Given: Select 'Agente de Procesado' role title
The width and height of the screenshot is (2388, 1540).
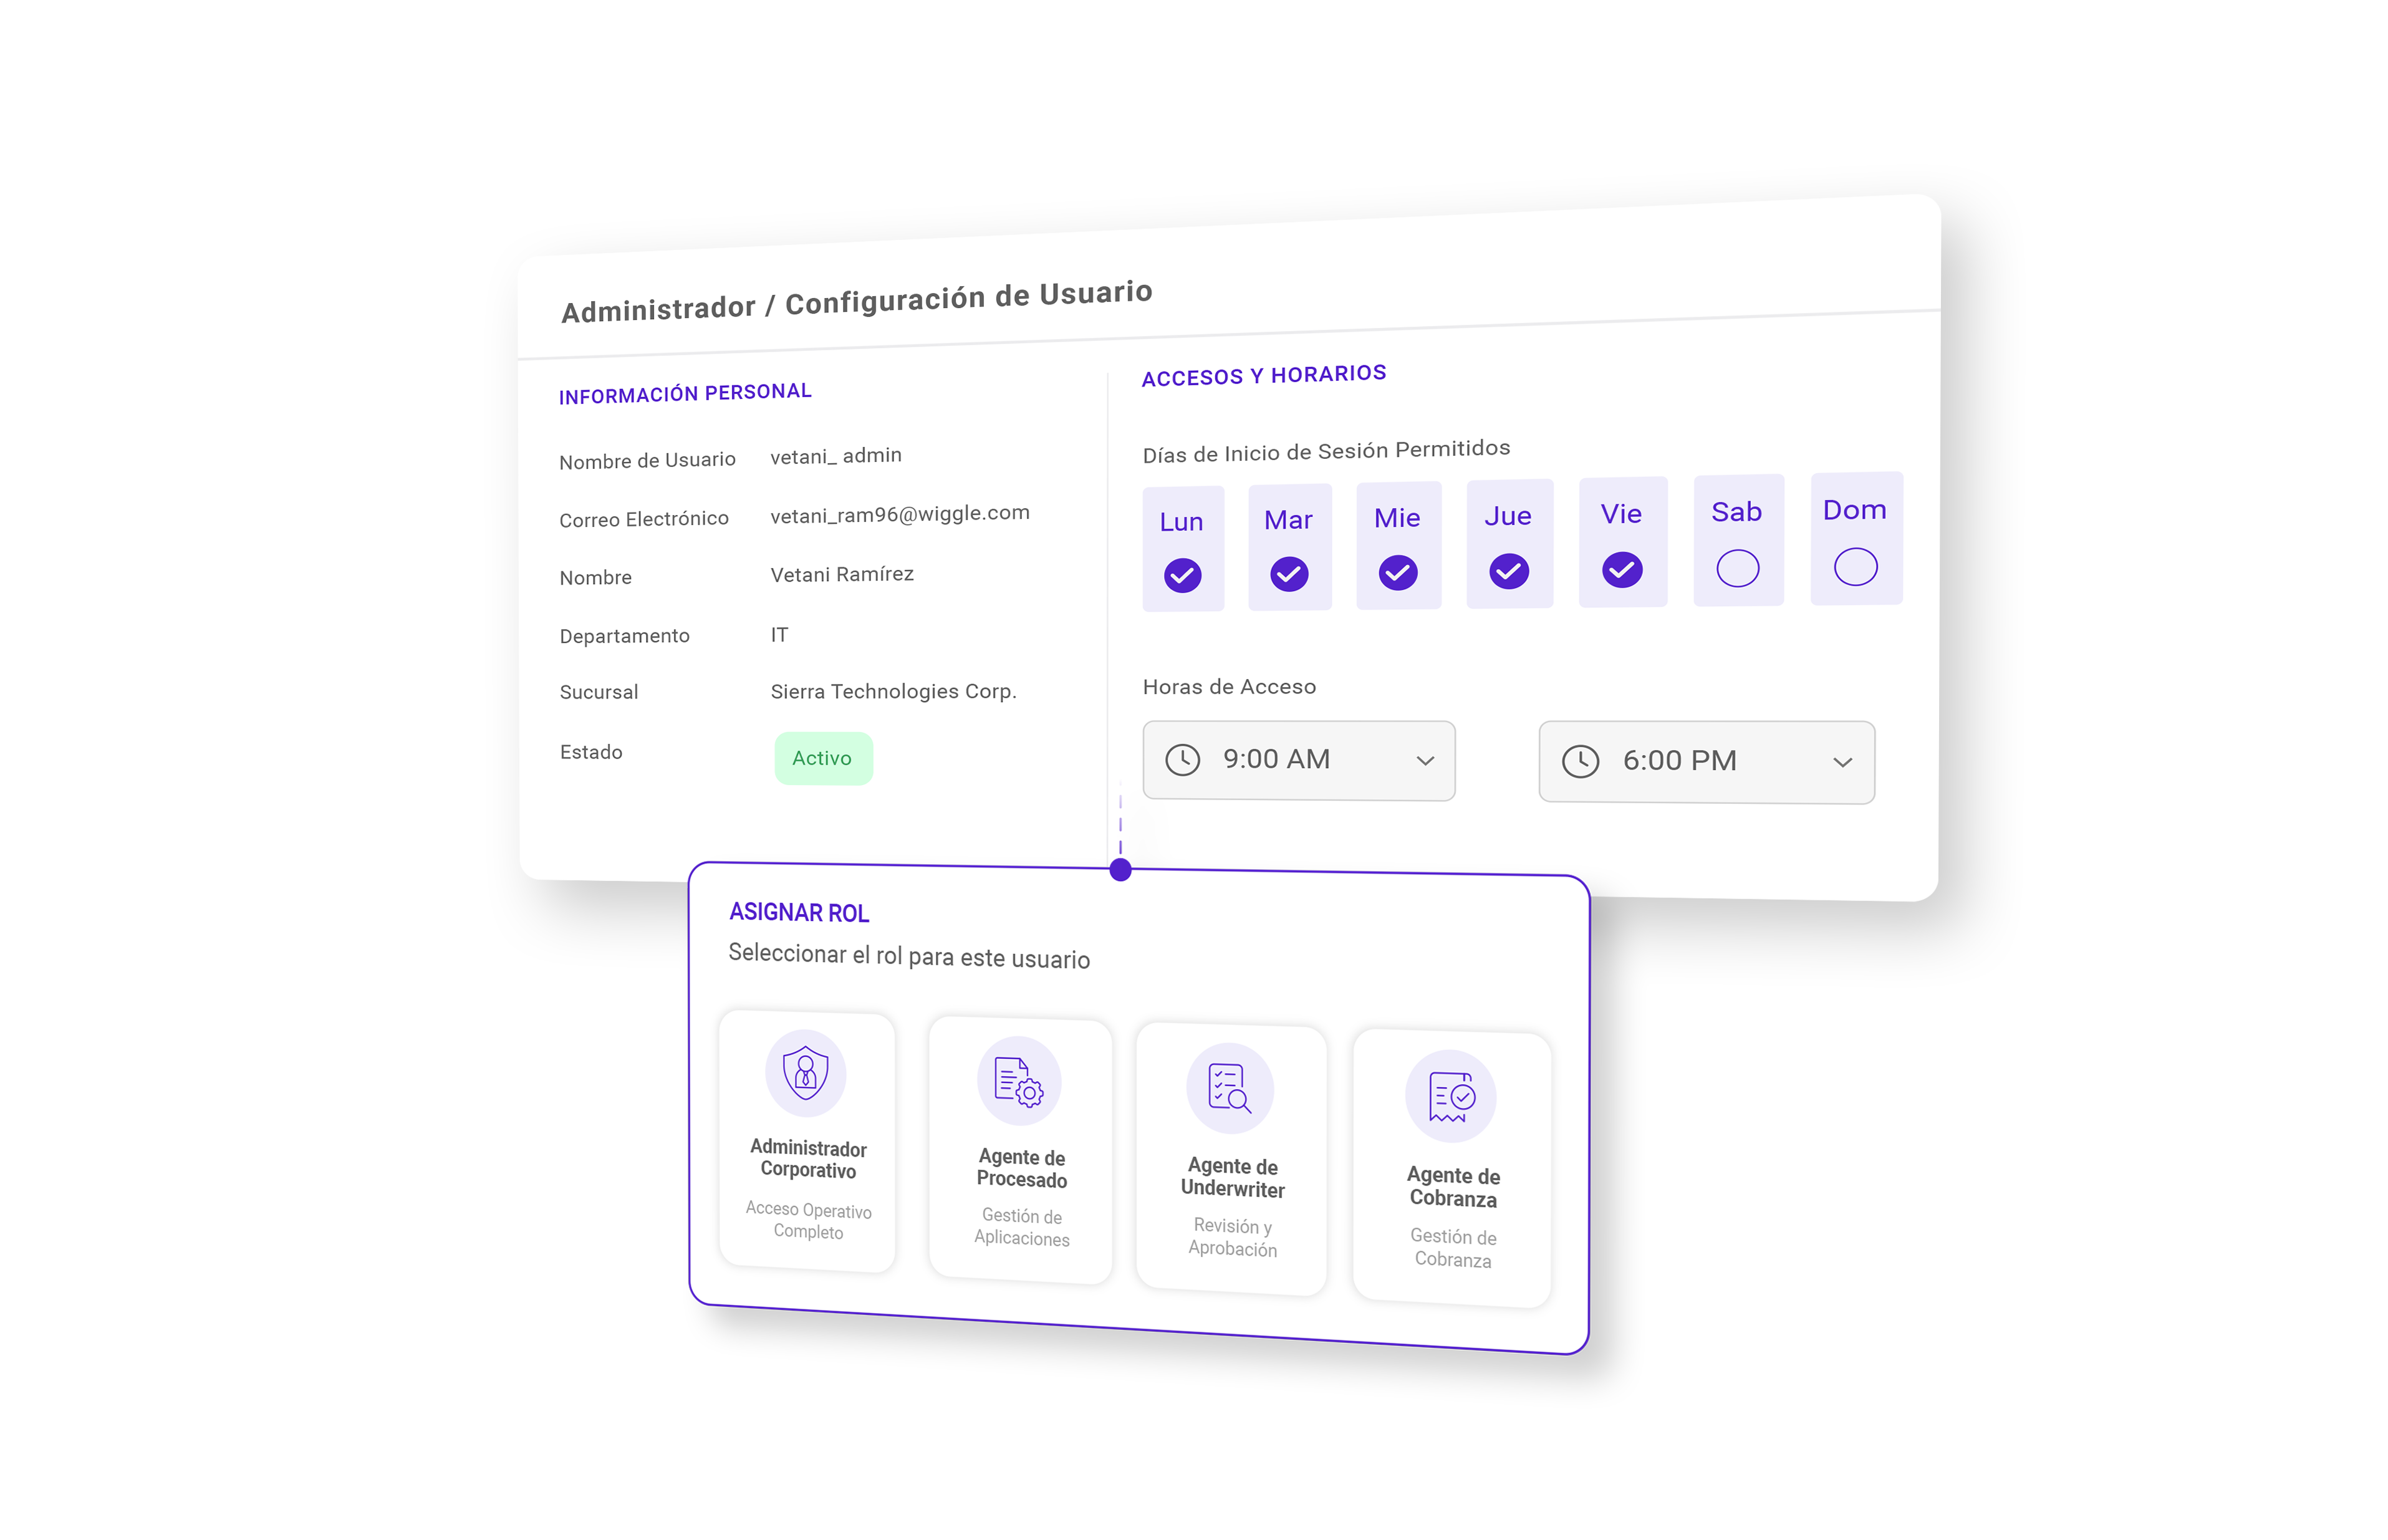Looking at the screenshot, I should [1021, 1168].
